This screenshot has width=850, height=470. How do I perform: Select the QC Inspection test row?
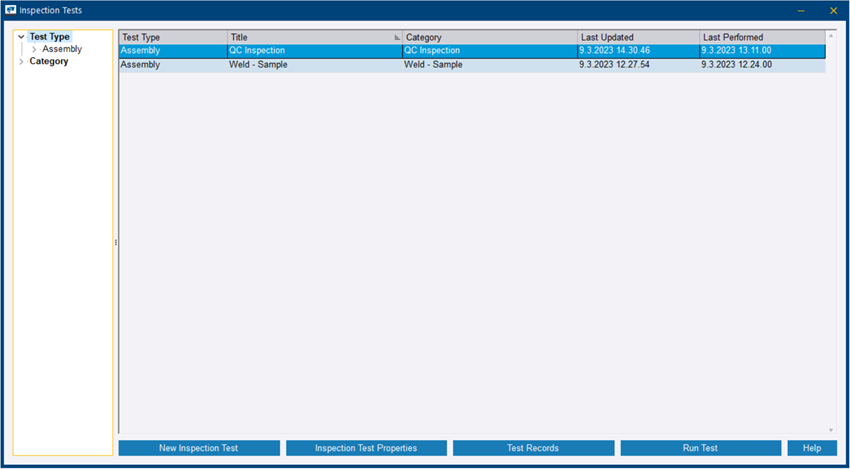tap(470, 51)
